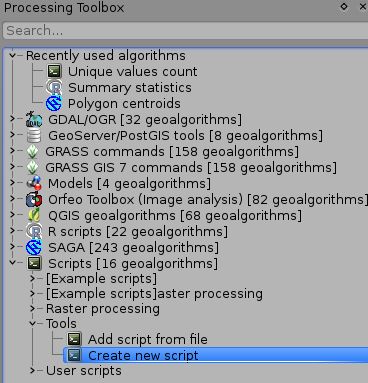Select 'Raster processing' folder text
Image resolution: width=368 pixels, height=383 pixels.
[103, 309]
